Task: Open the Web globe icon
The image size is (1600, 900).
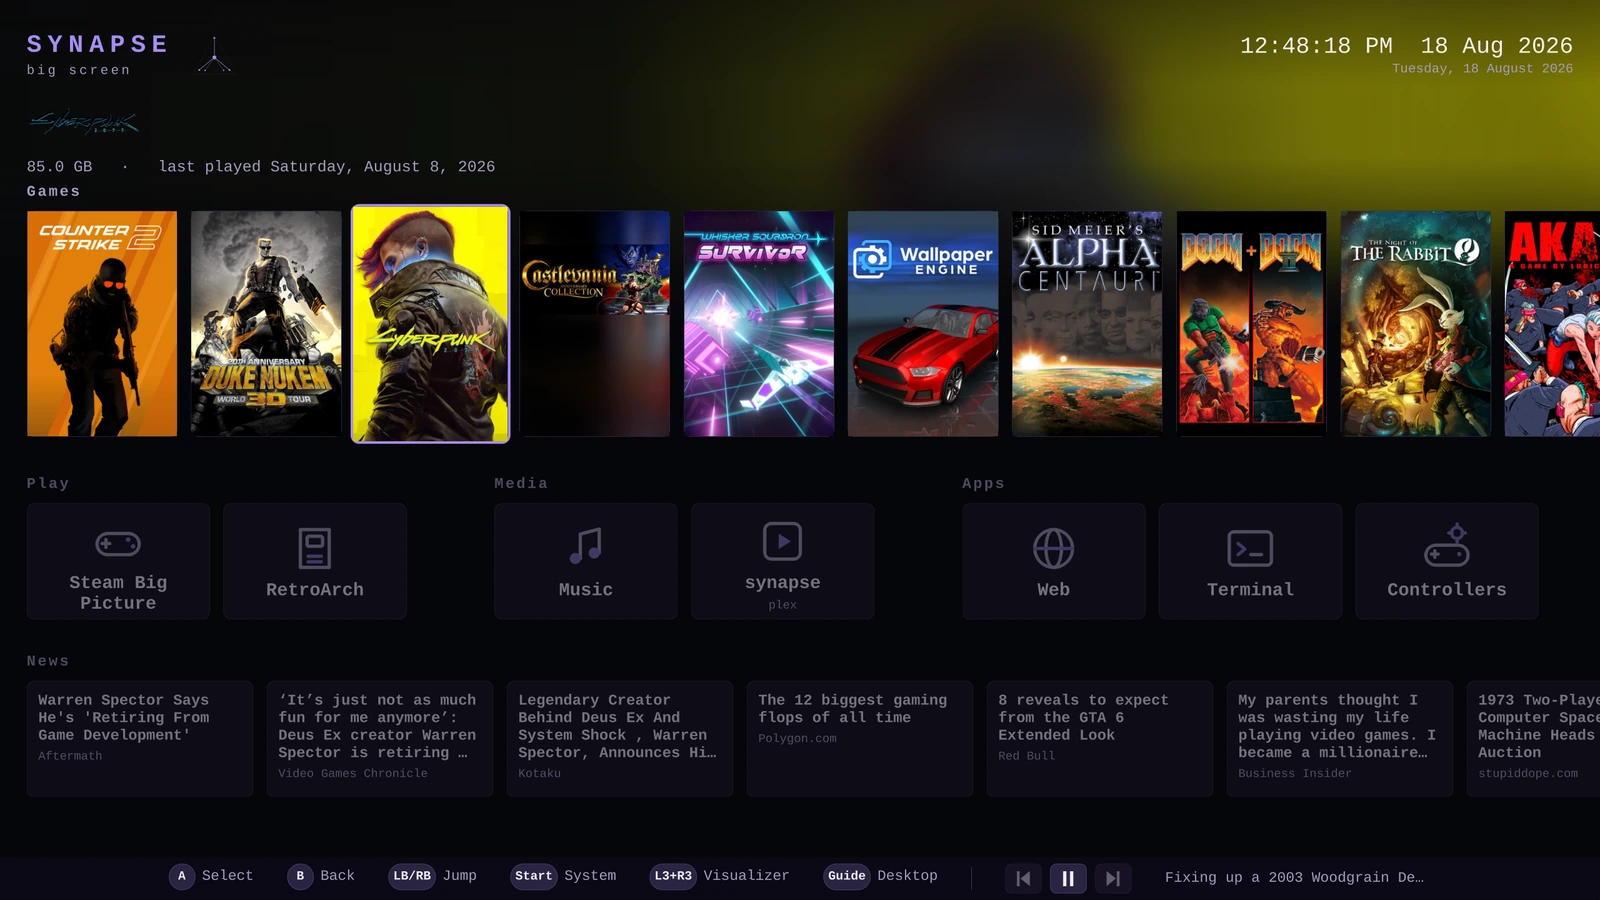Action: (x=1053, y=548)
